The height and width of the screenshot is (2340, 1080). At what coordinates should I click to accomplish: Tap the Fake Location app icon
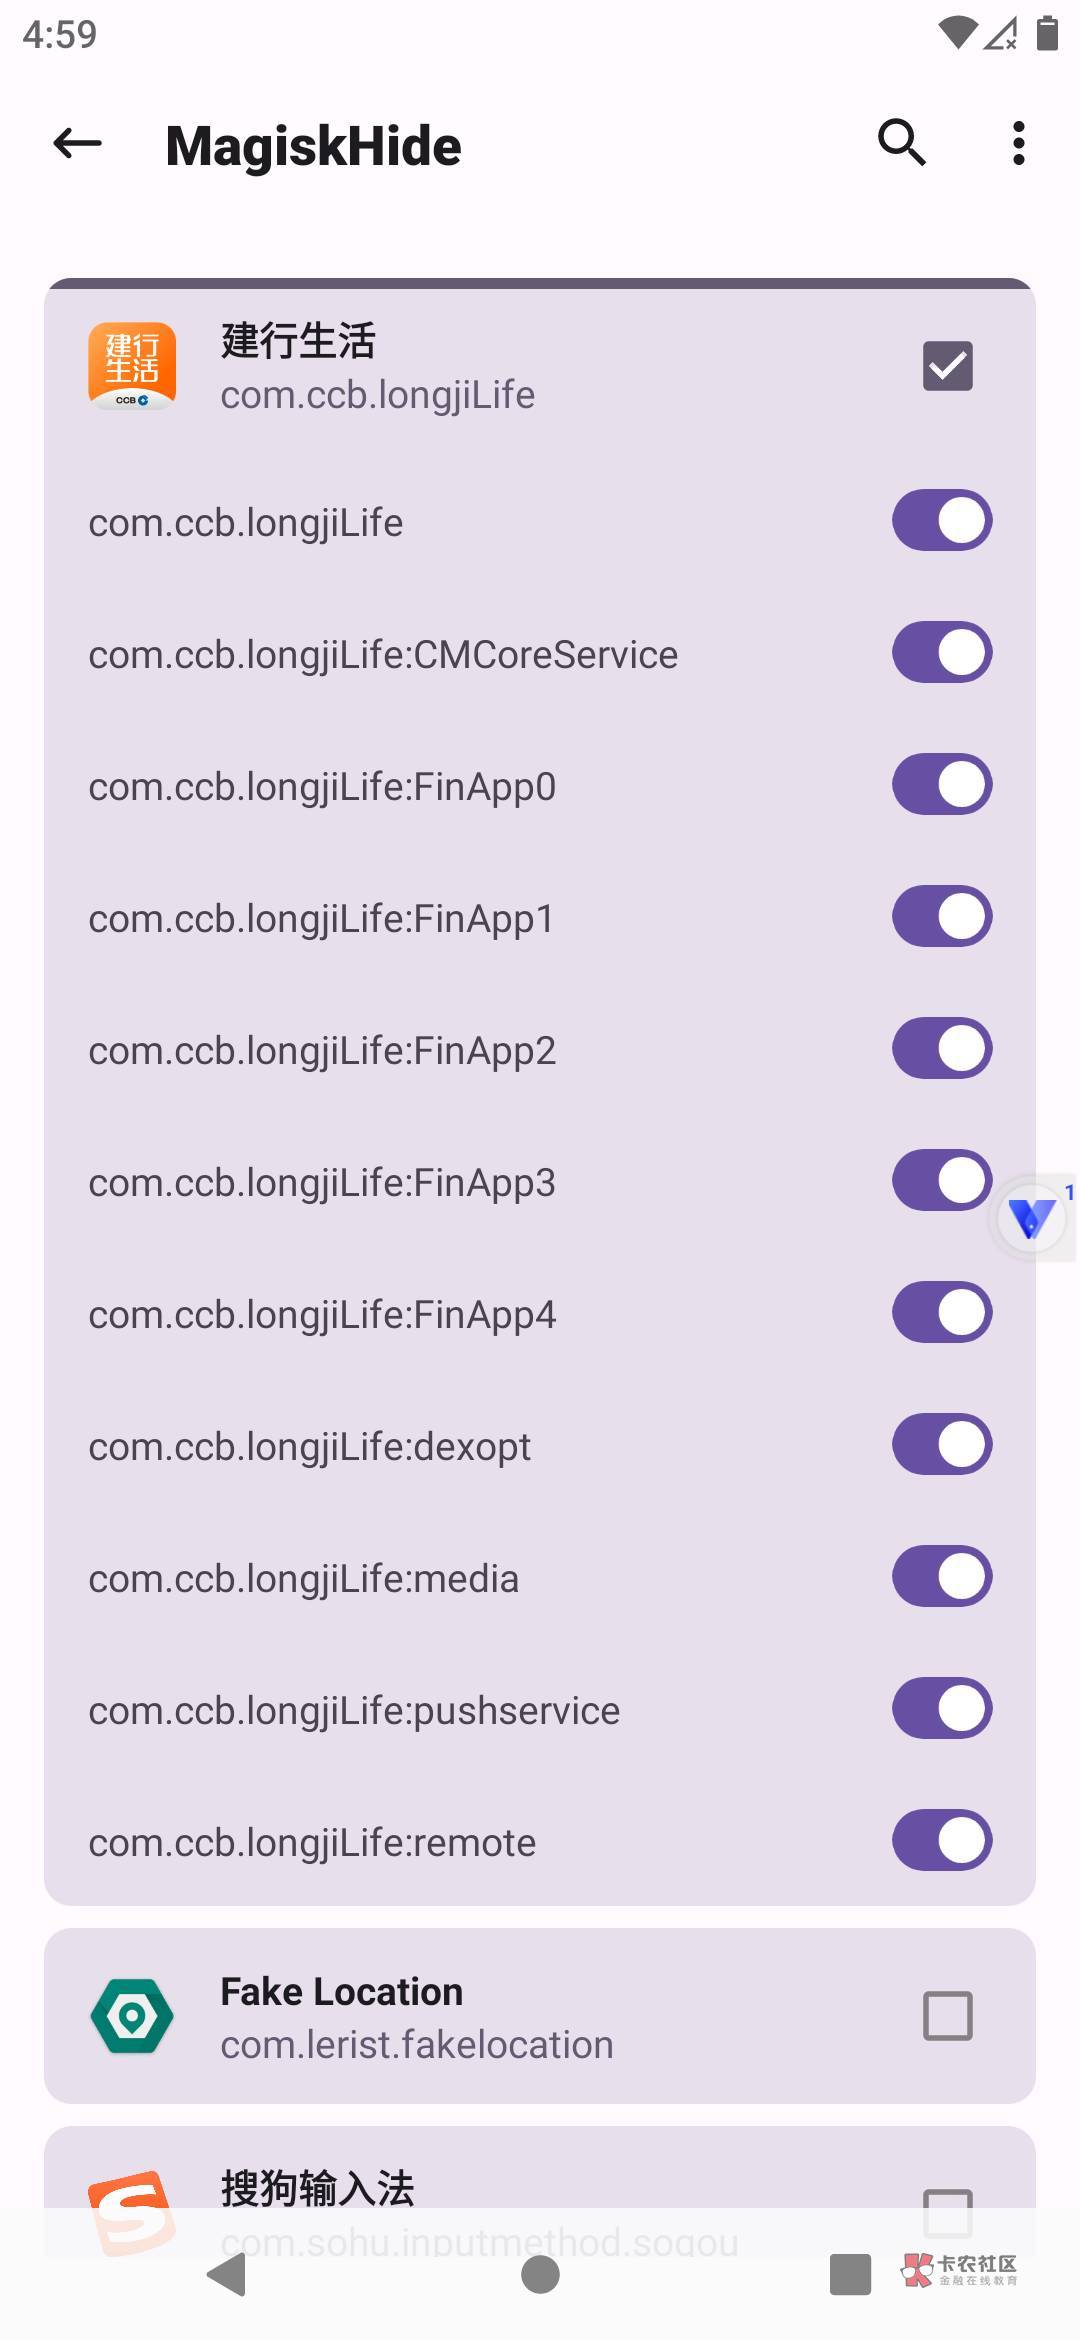tap(132, 2016)
